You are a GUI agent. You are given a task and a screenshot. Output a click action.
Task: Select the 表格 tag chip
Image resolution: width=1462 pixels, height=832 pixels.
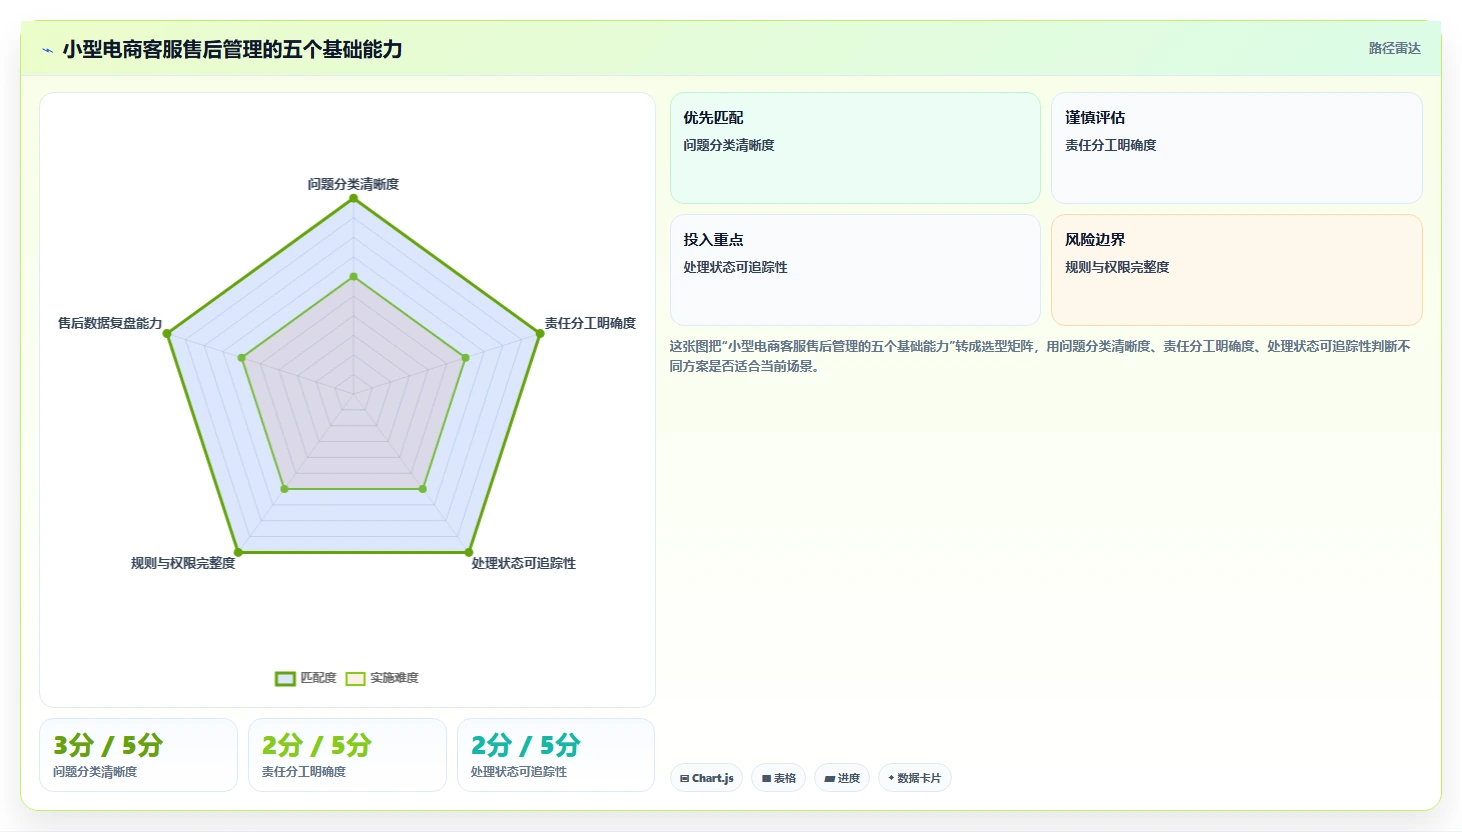coord(779,778)
